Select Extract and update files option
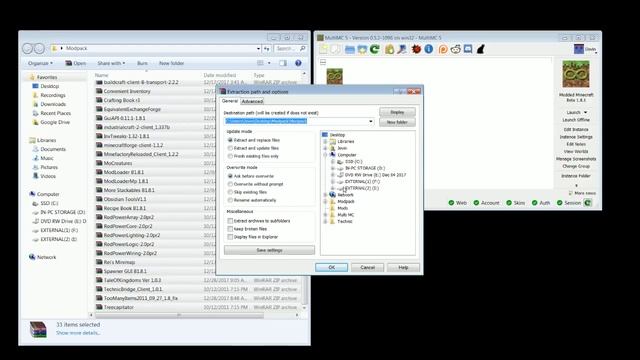 point(230,148)
